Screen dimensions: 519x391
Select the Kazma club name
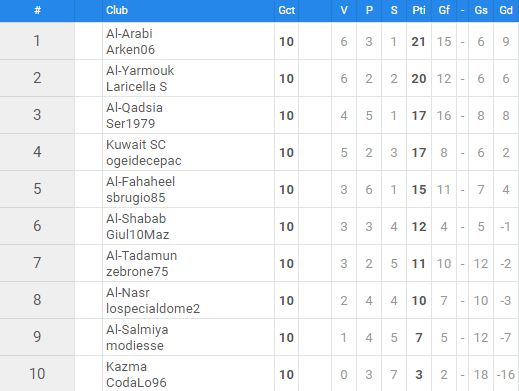(x=126, y=367)
